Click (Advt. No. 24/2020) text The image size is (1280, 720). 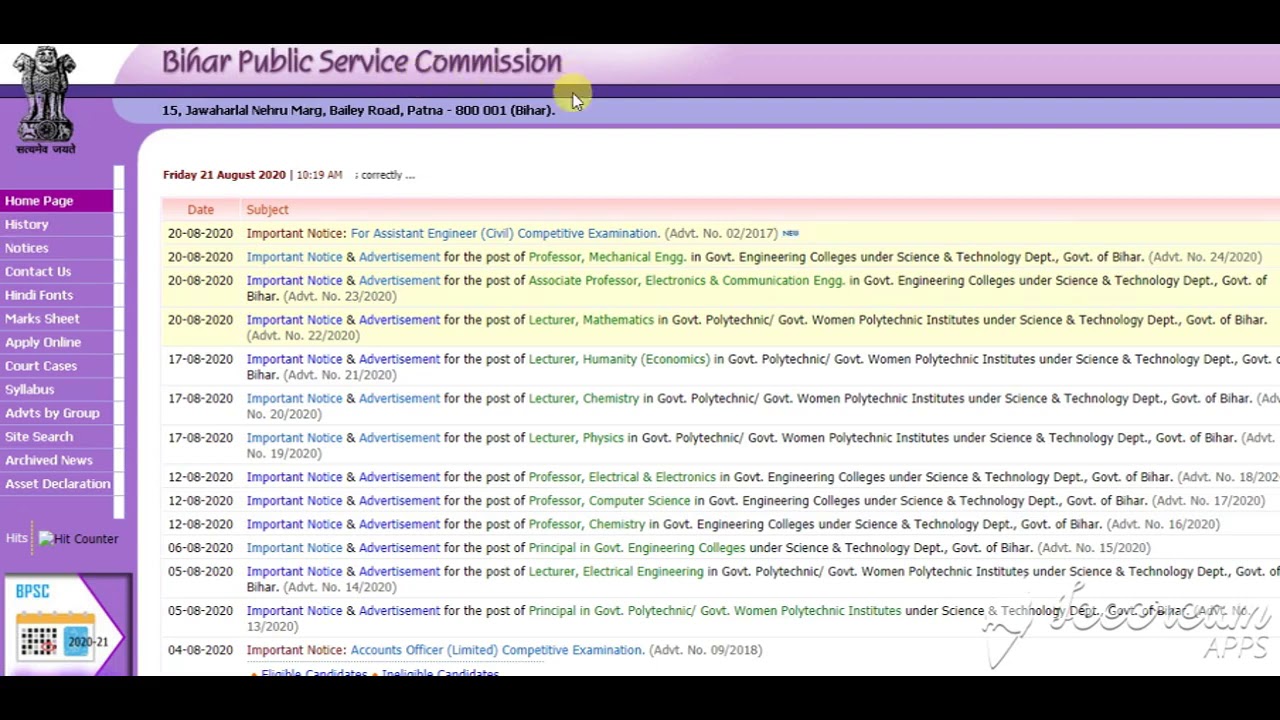(x=1205, y=257)
